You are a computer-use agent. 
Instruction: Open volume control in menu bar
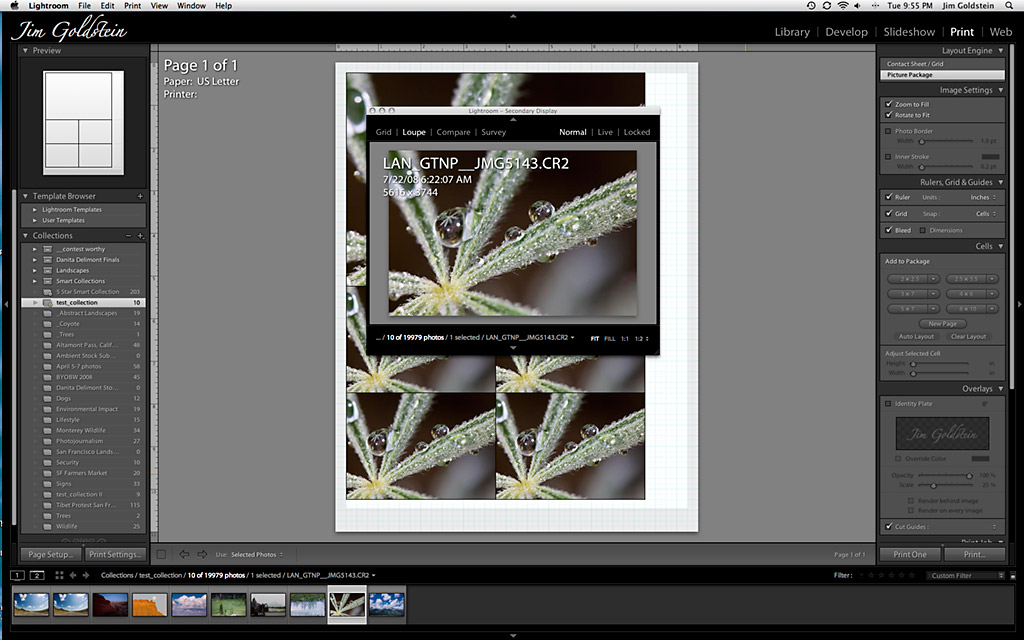(x=857, y=5)
